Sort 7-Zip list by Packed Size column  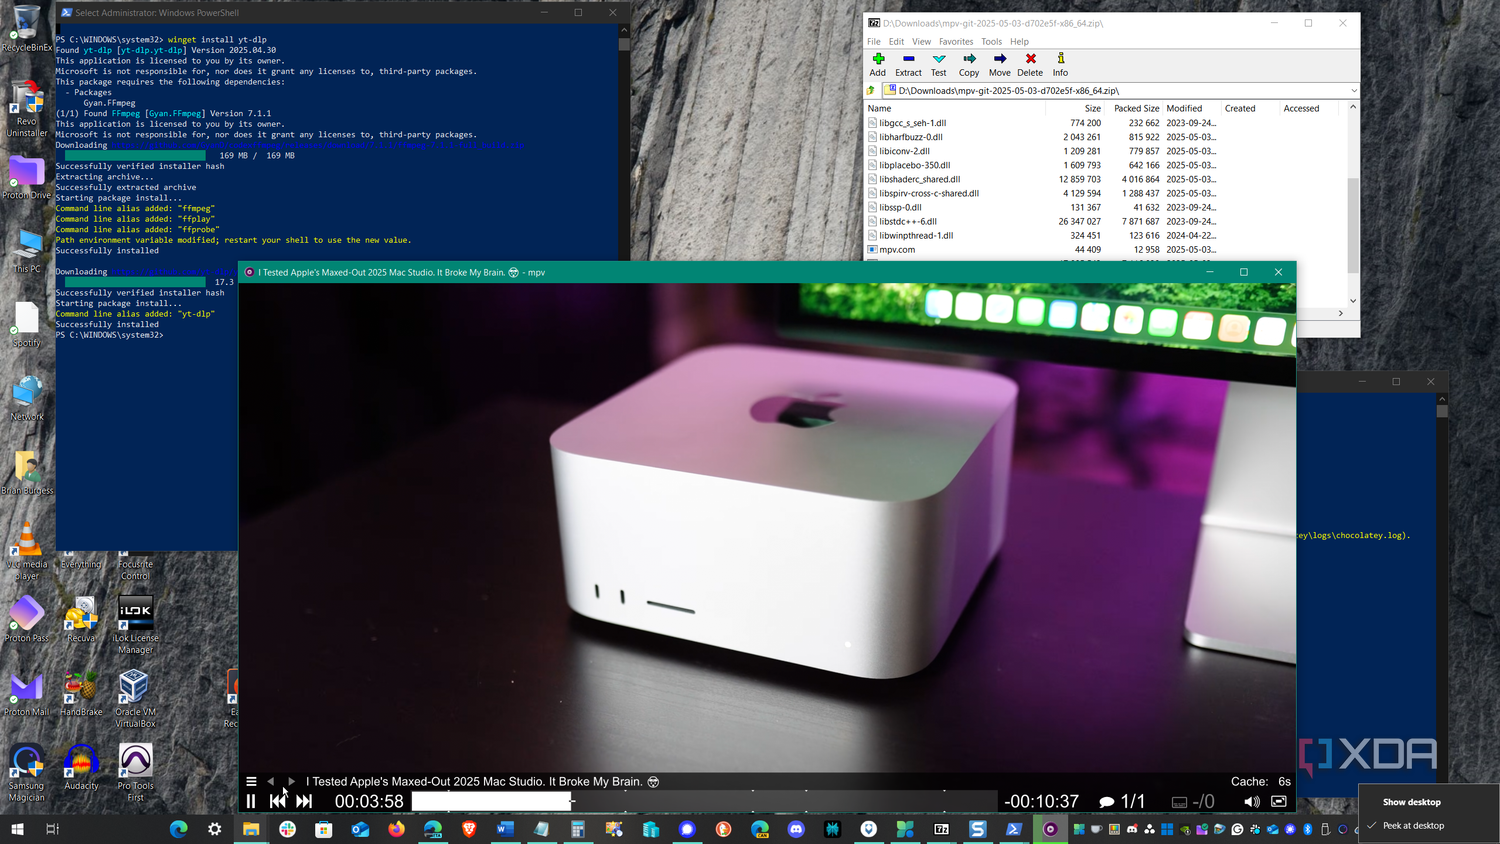[1135, 108]
